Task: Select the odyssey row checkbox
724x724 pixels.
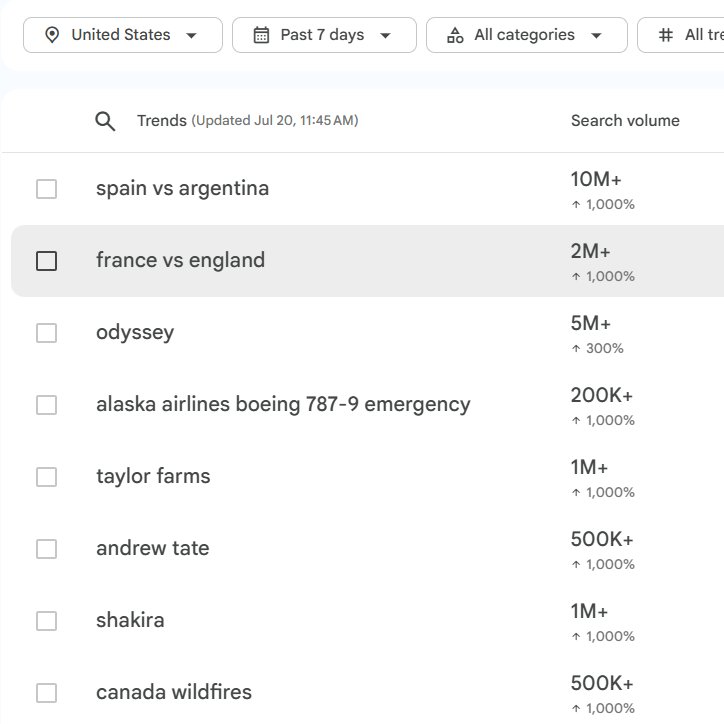Action: 47,333
